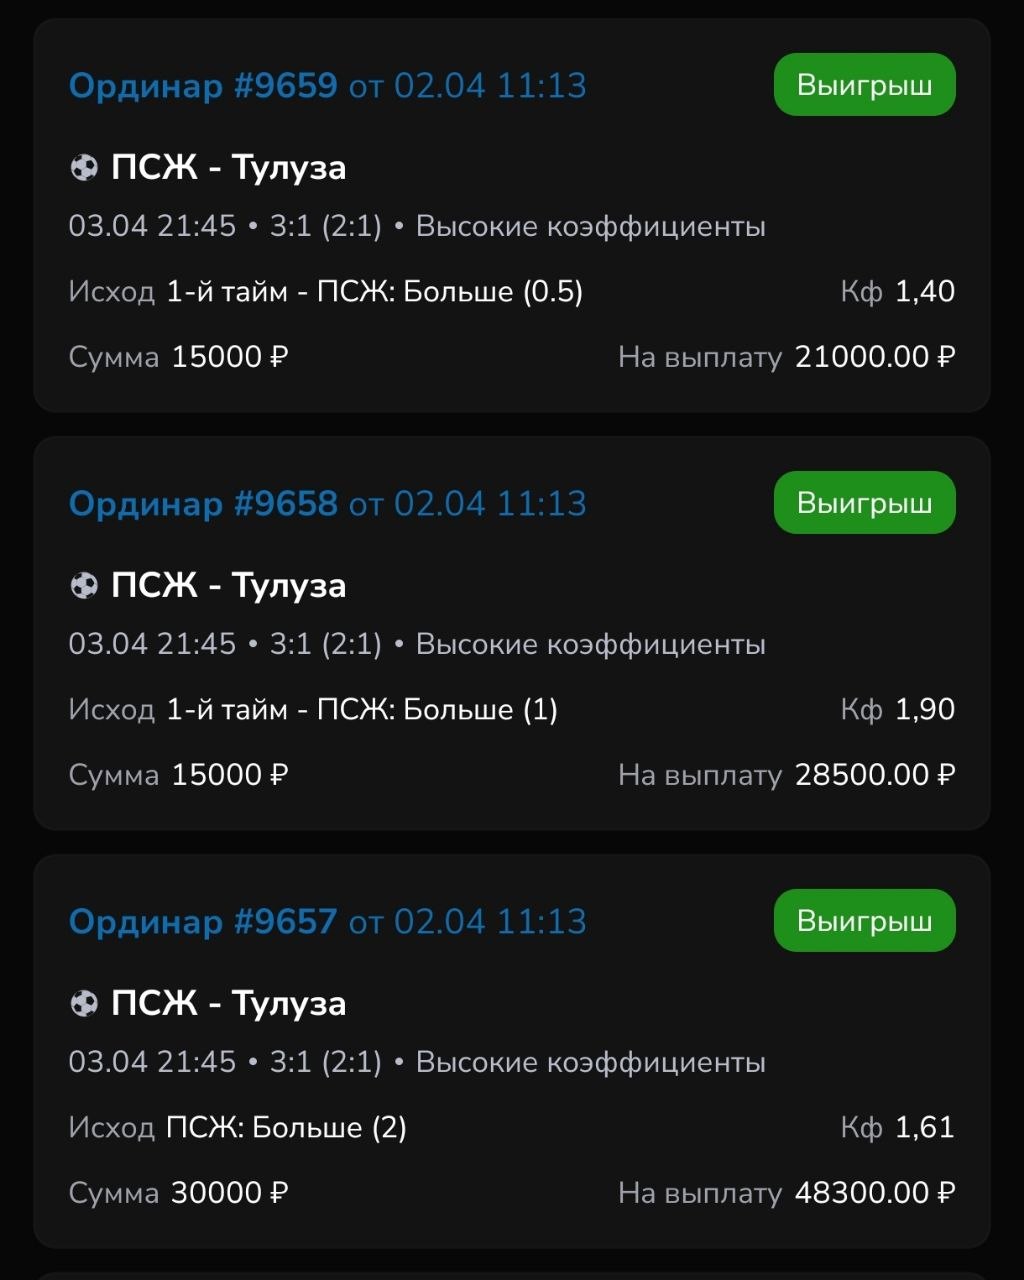Click the soccer ball icon in bet #9657
Viewport: 1024px width, 1280px height.
84,1004
